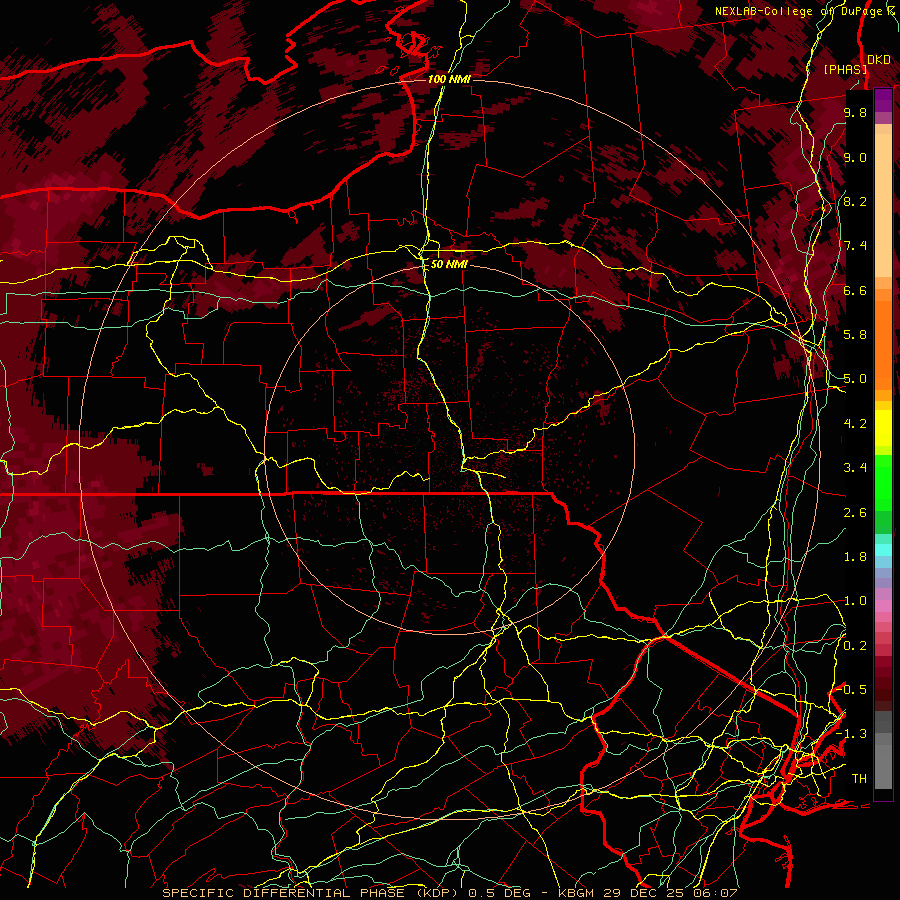Pick the orange segment of the color bar
This screenshot has width=900, height=900.
(883, 344)
